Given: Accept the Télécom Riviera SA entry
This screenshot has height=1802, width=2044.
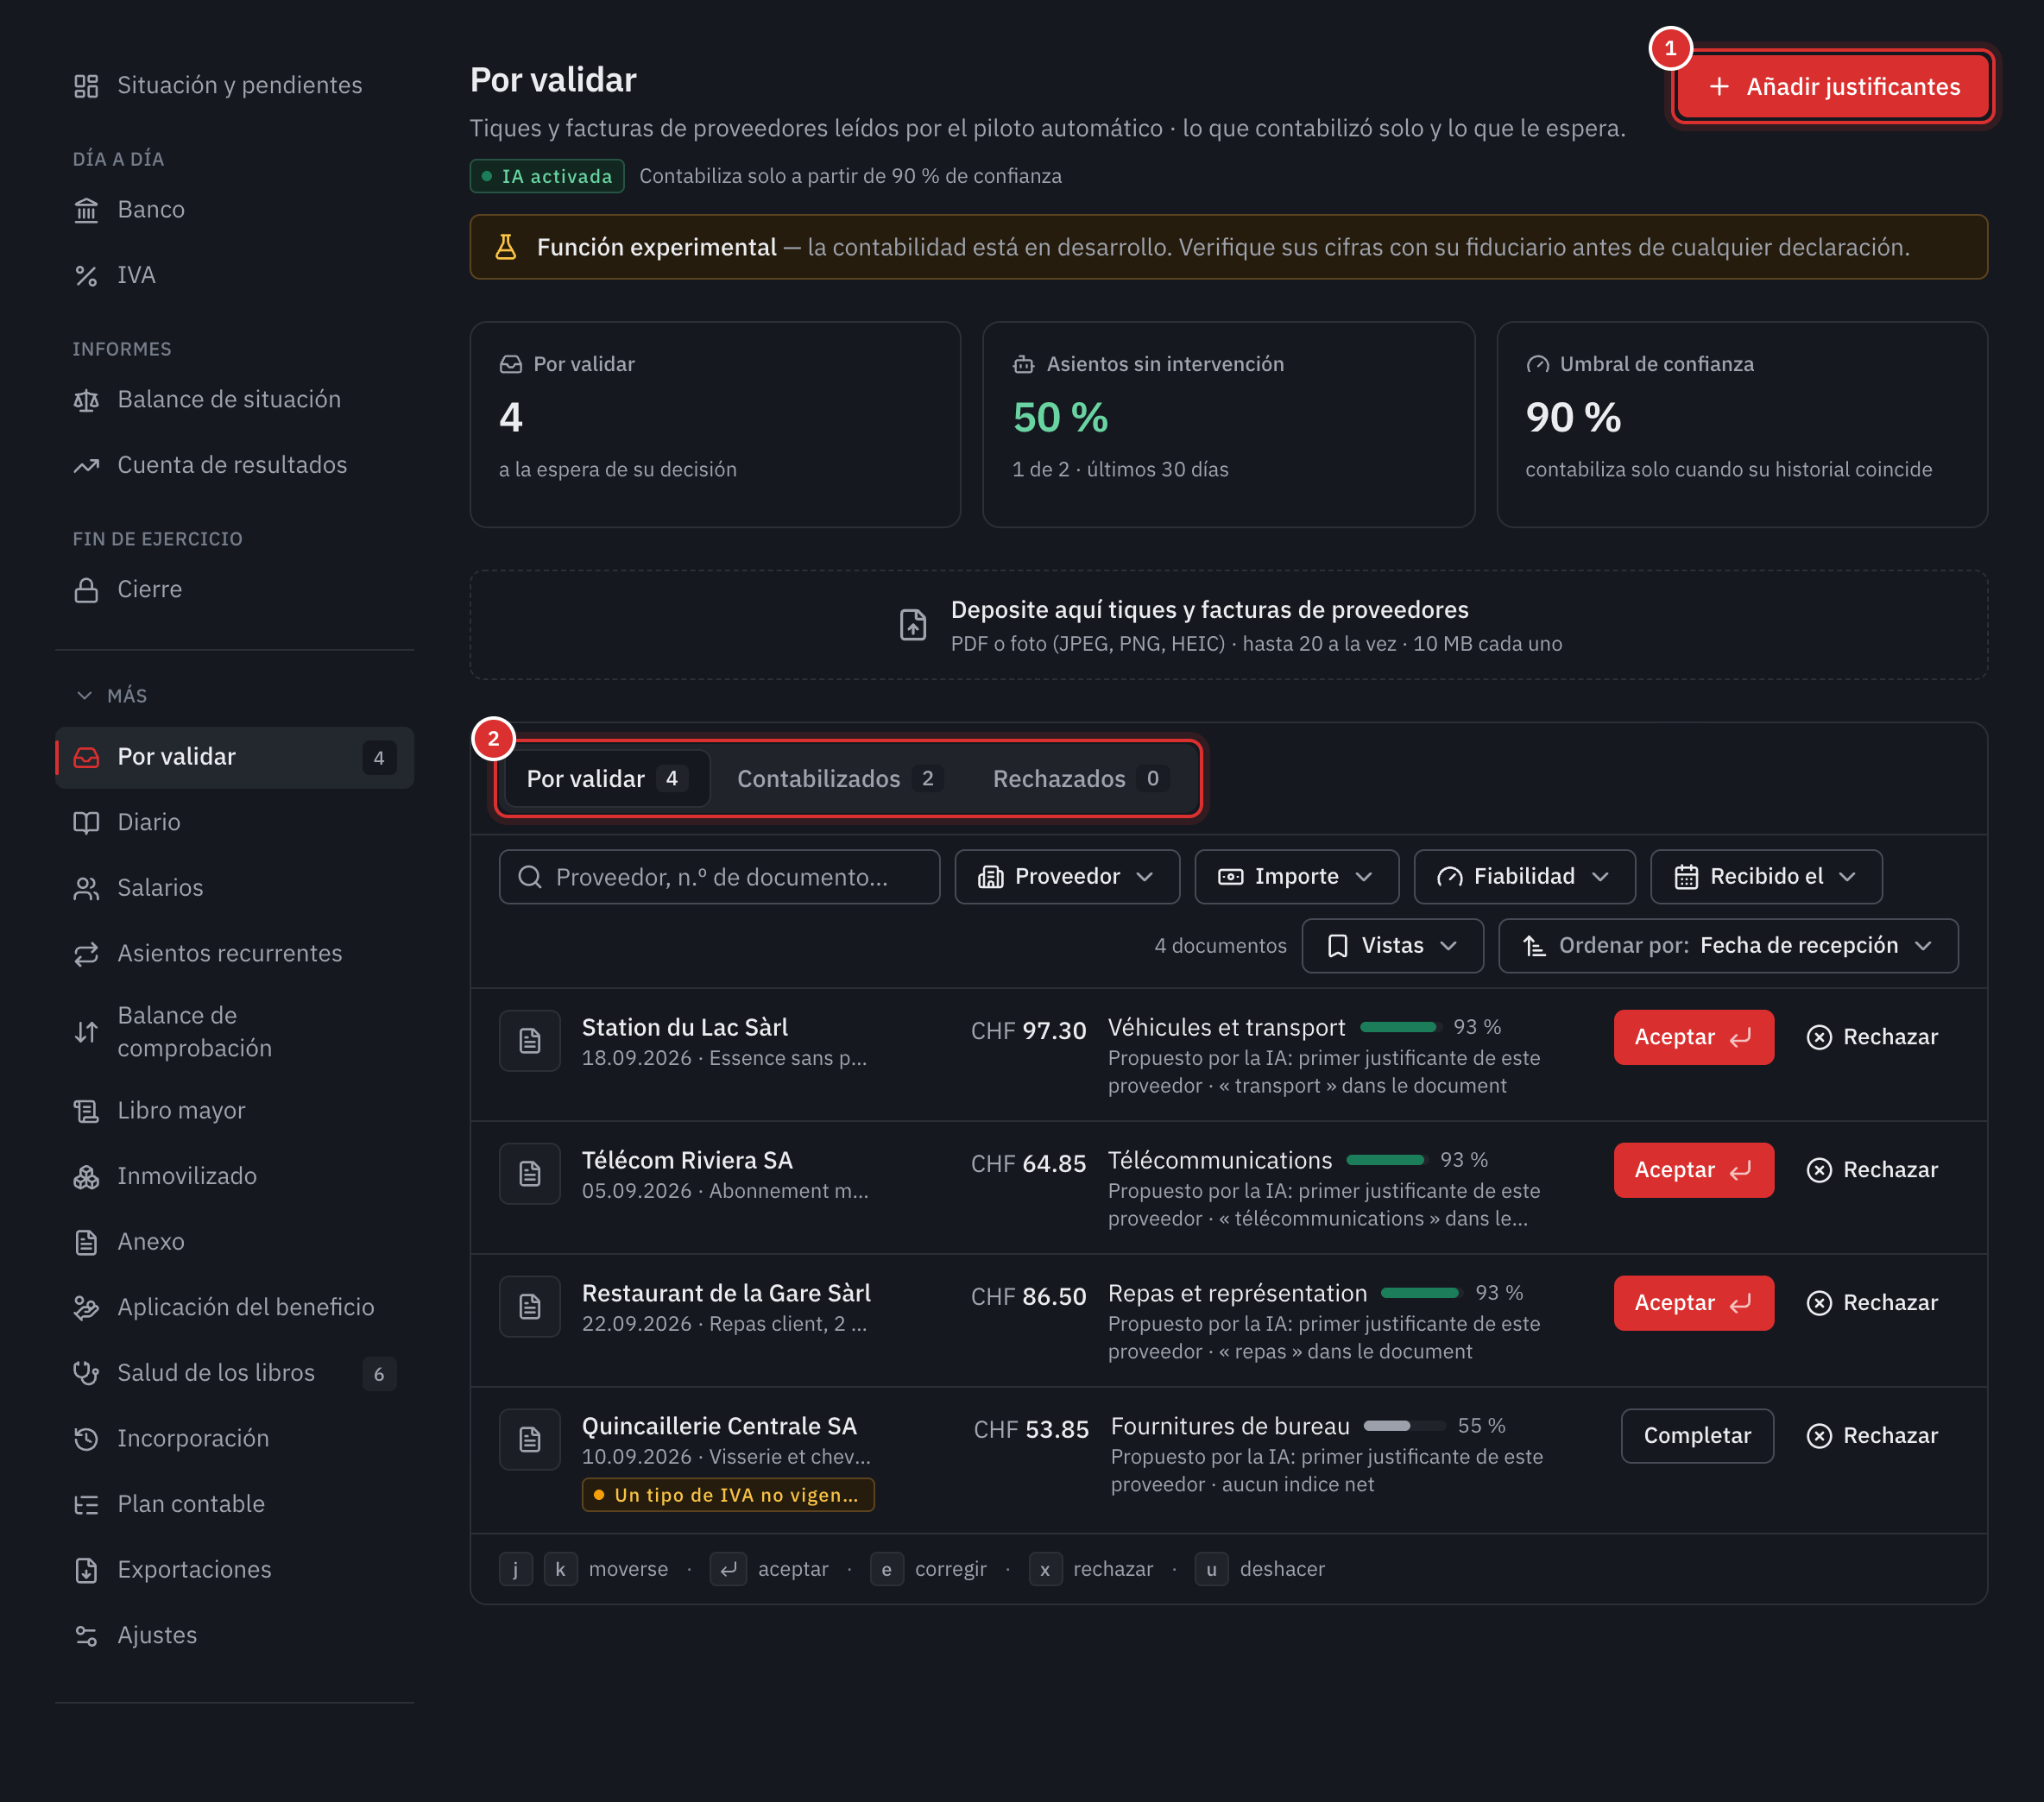Looking at the screenshot, I should pos(1693,1170).
